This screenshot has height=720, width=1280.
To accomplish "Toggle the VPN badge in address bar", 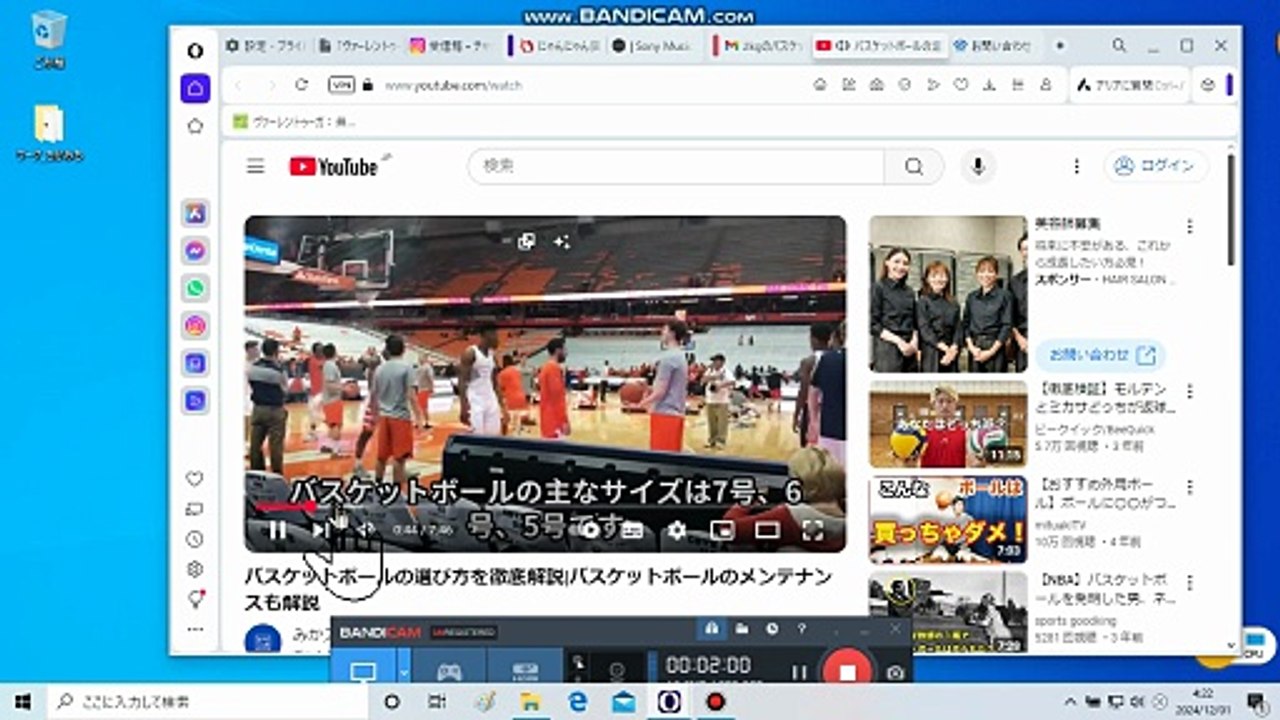I will pyautogui.click(x=341, y=85).
